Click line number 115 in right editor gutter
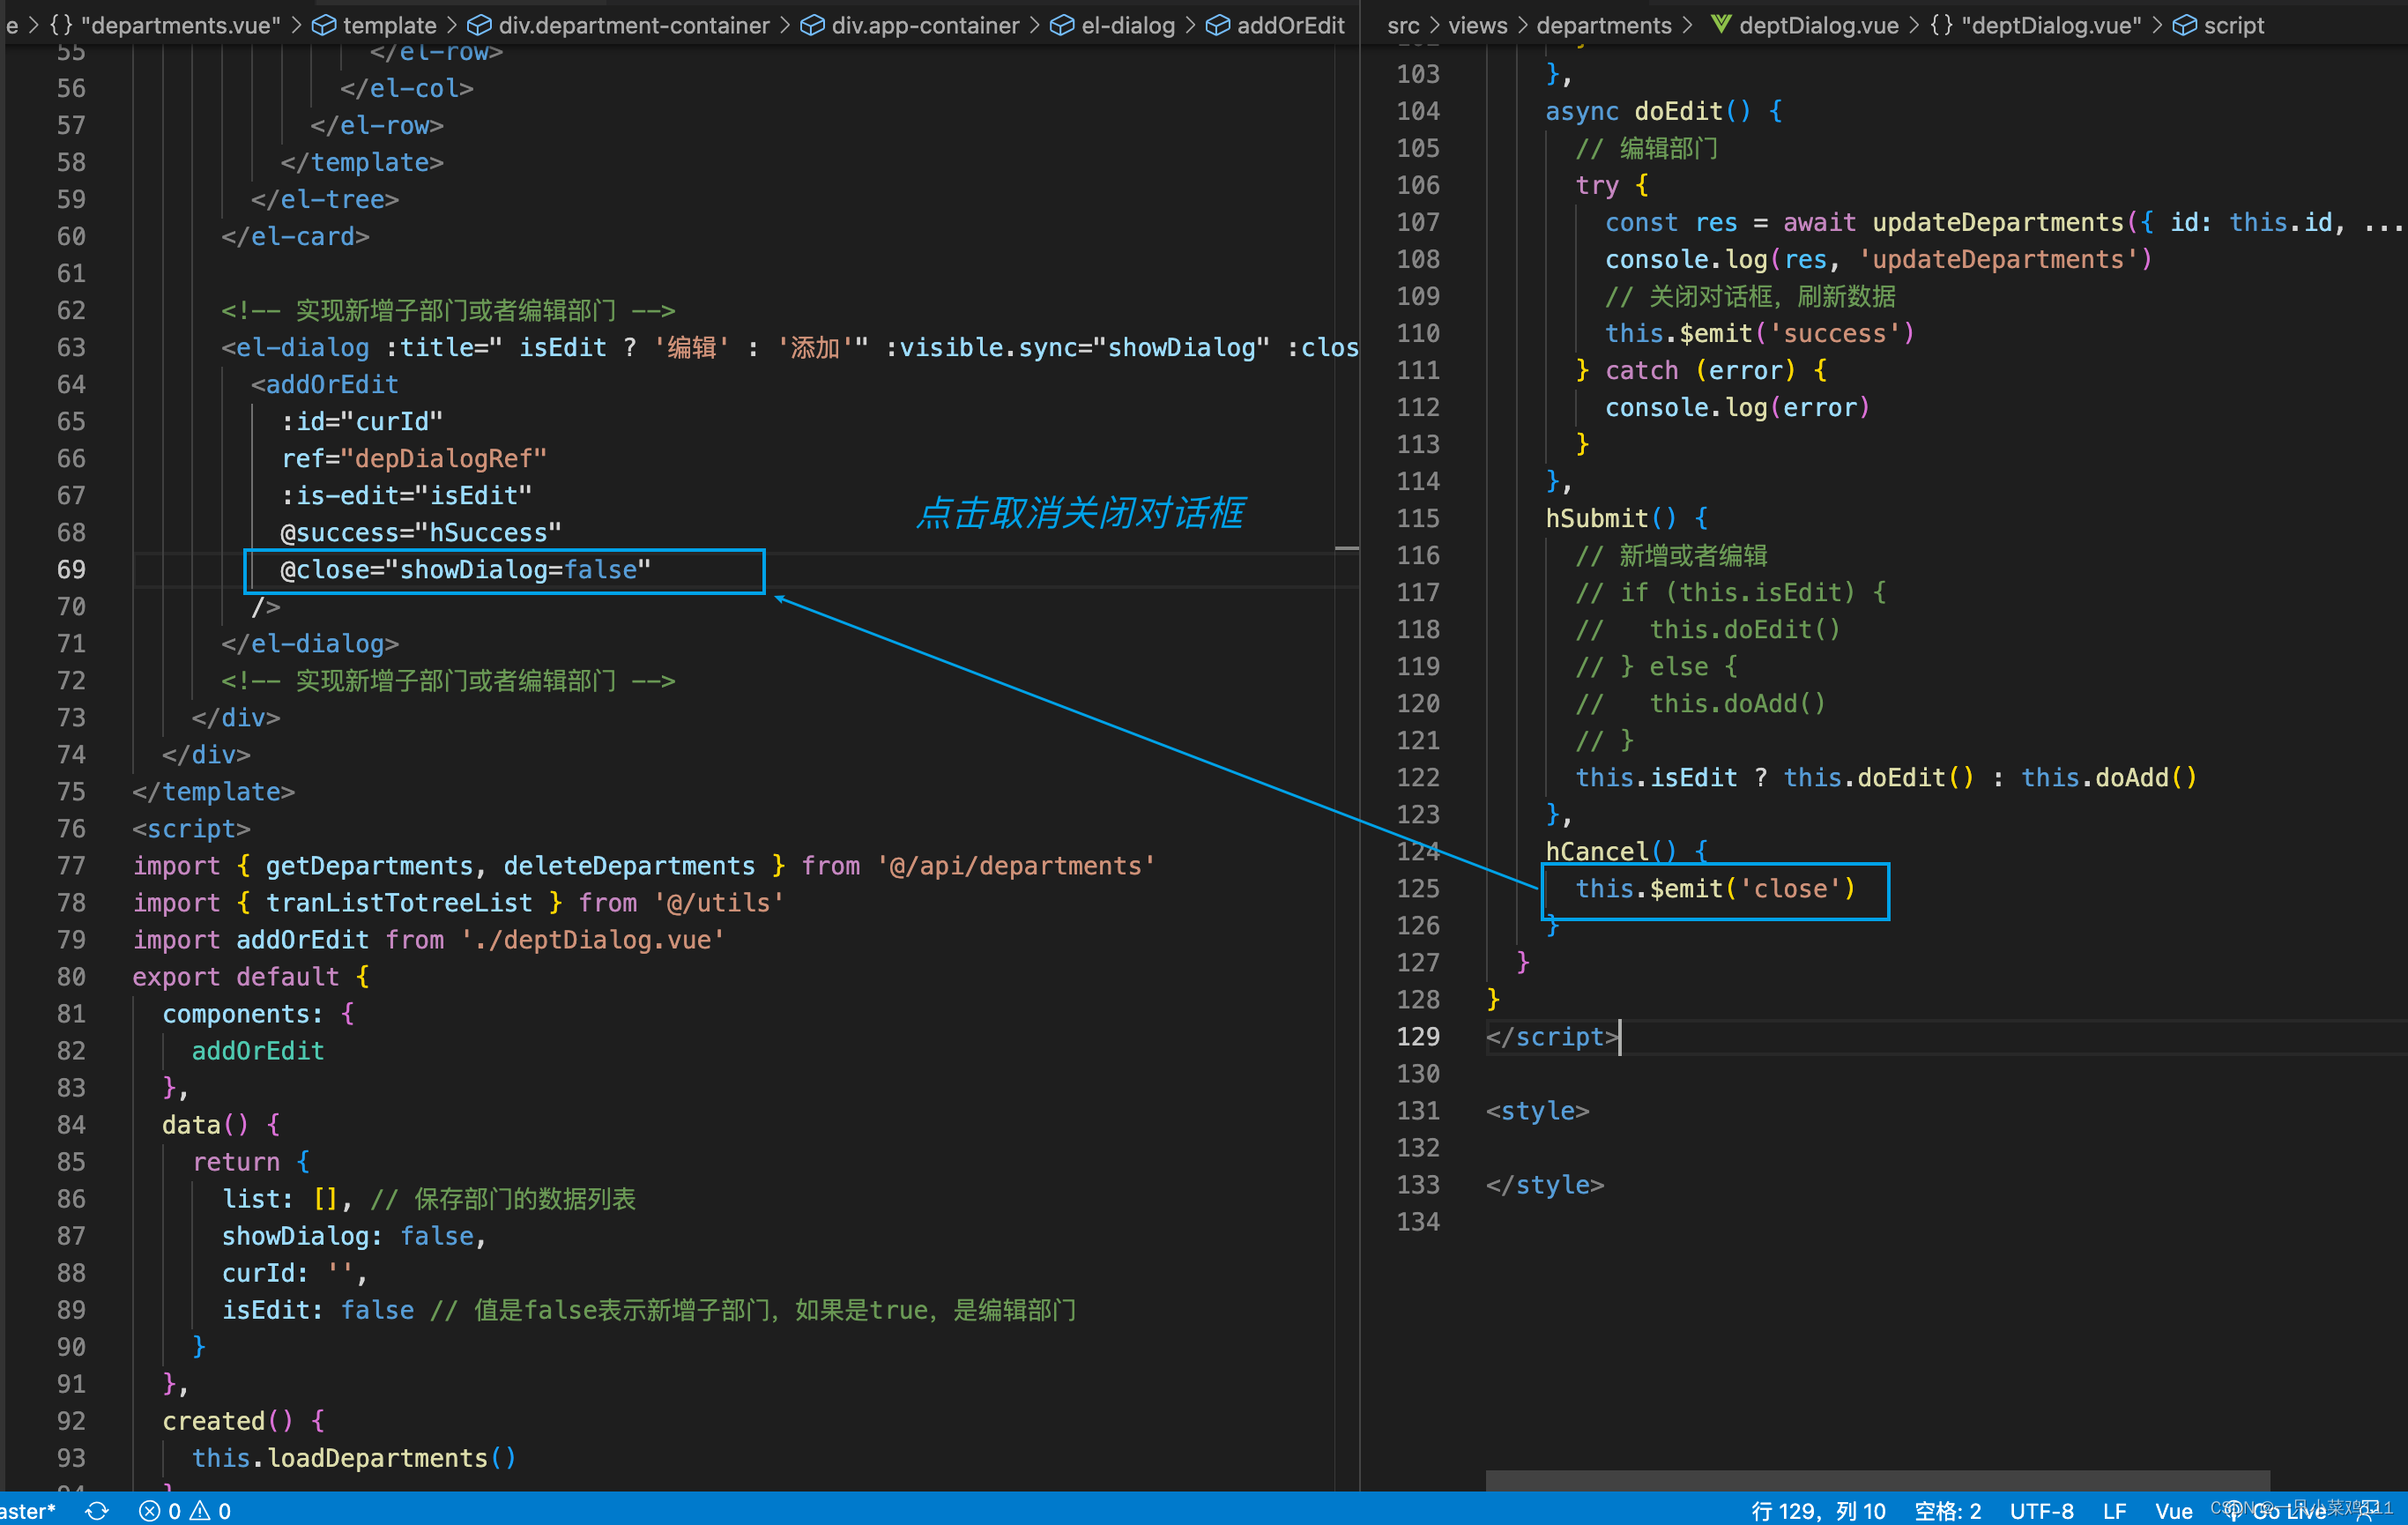Screen dimensions: 2408x1525 click(1417, 518)
